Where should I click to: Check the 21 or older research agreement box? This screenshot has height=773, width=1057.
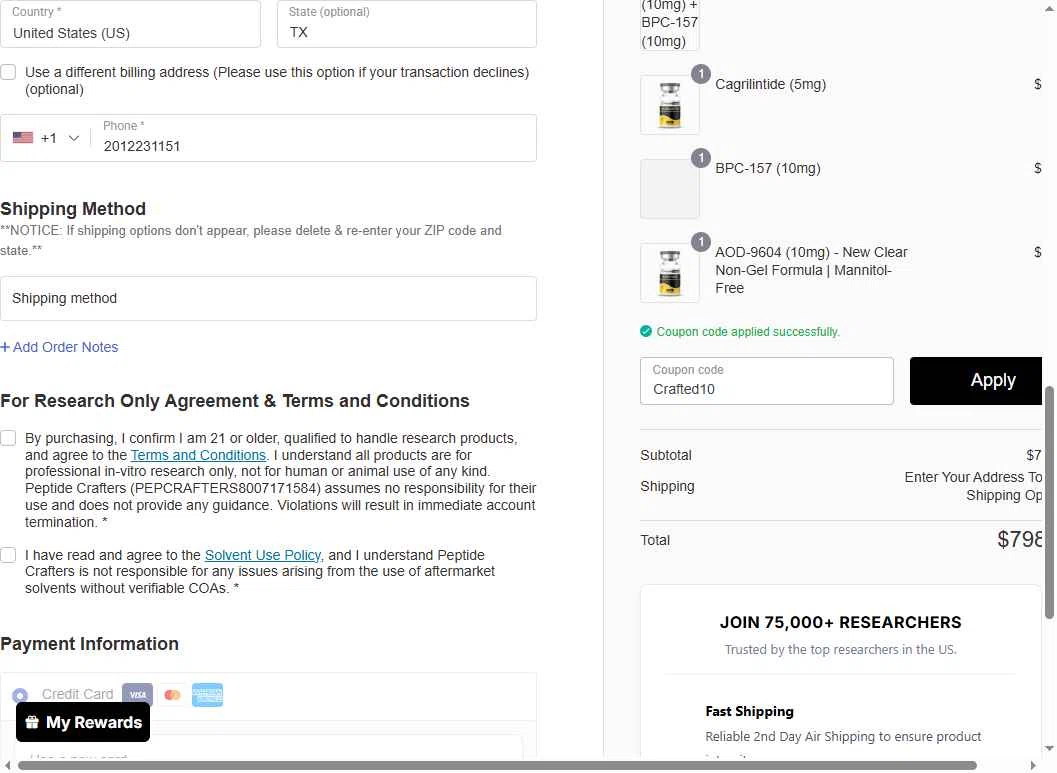(8, 438)
